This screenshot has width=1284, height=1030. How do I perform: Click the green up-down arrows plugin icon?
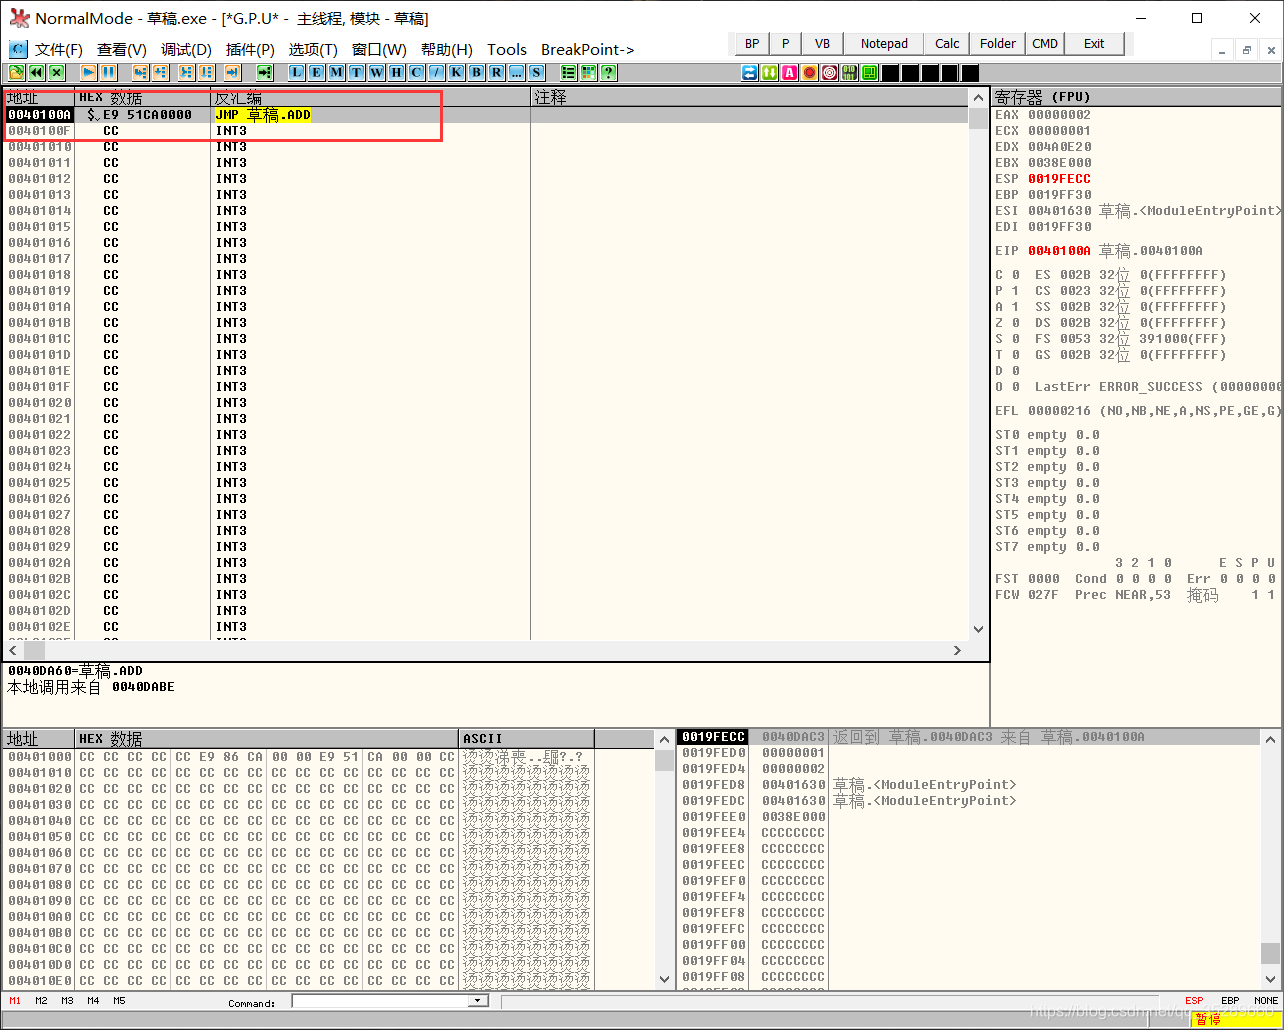coord(770,72)
